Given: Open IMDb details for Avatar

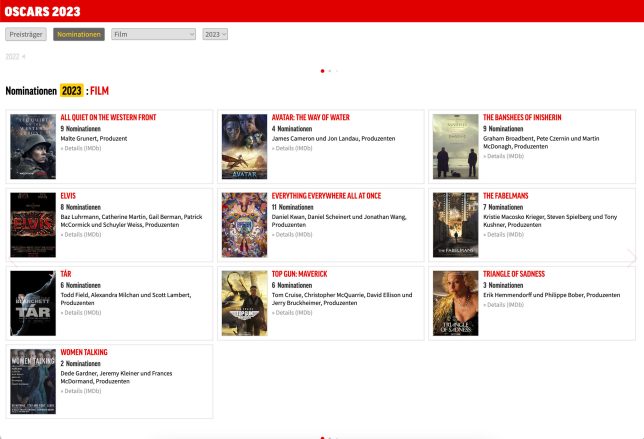Looking at the screenshot, I should (292, 148).
